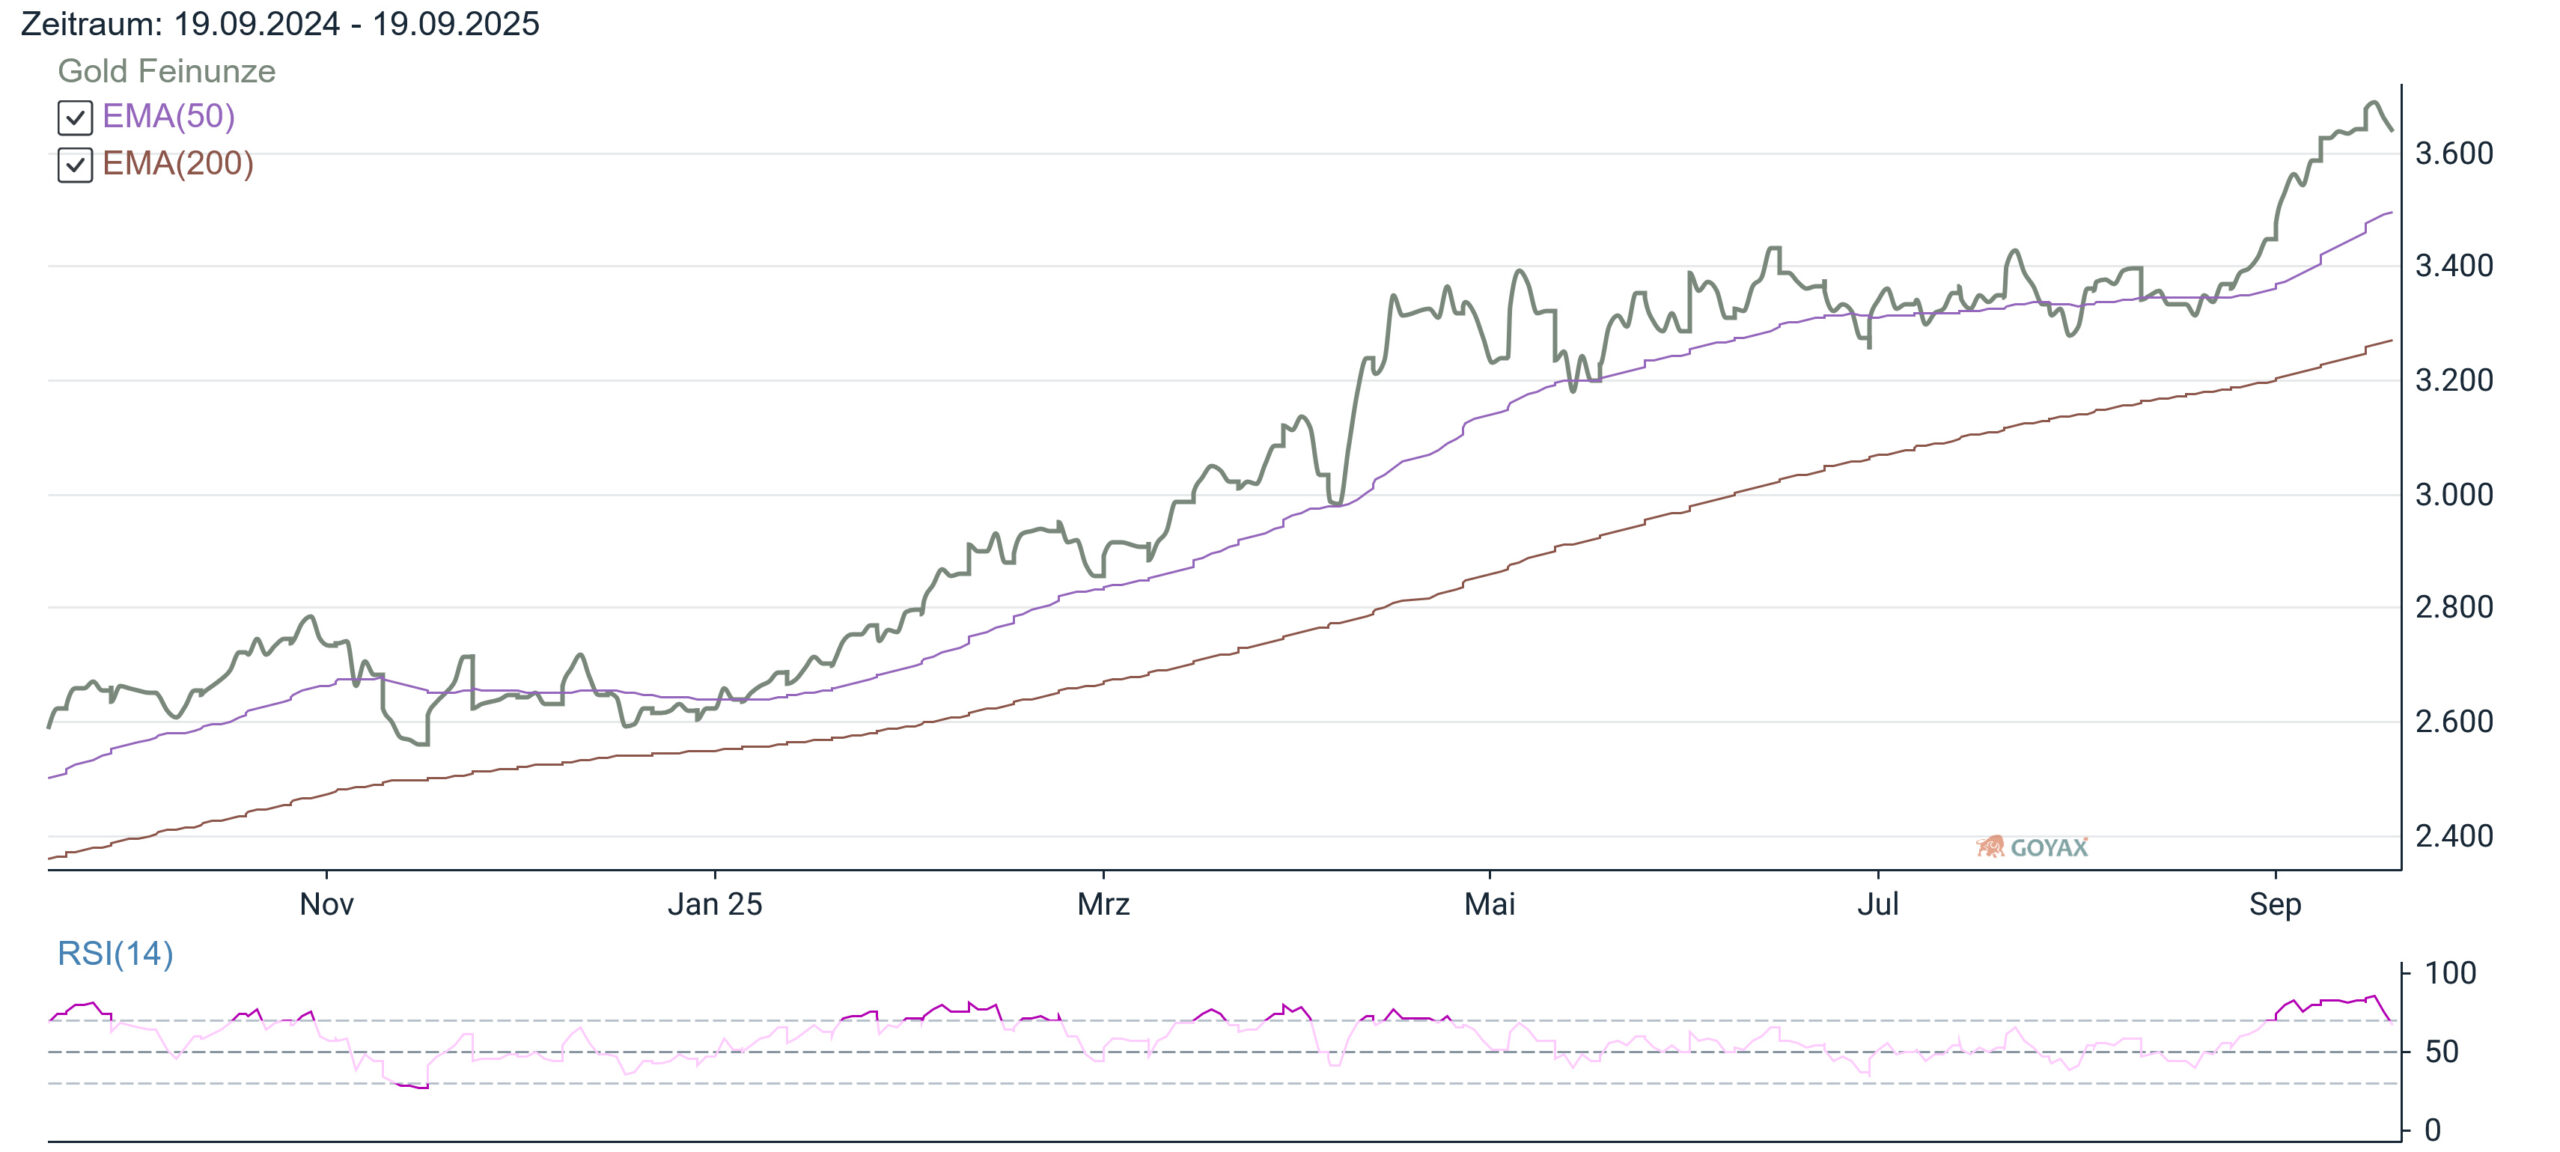Image resolution: width=2560 pixels, height=1152 pixels.
Task: Click the Nov axis marker
Action: [x=326, y=904]
